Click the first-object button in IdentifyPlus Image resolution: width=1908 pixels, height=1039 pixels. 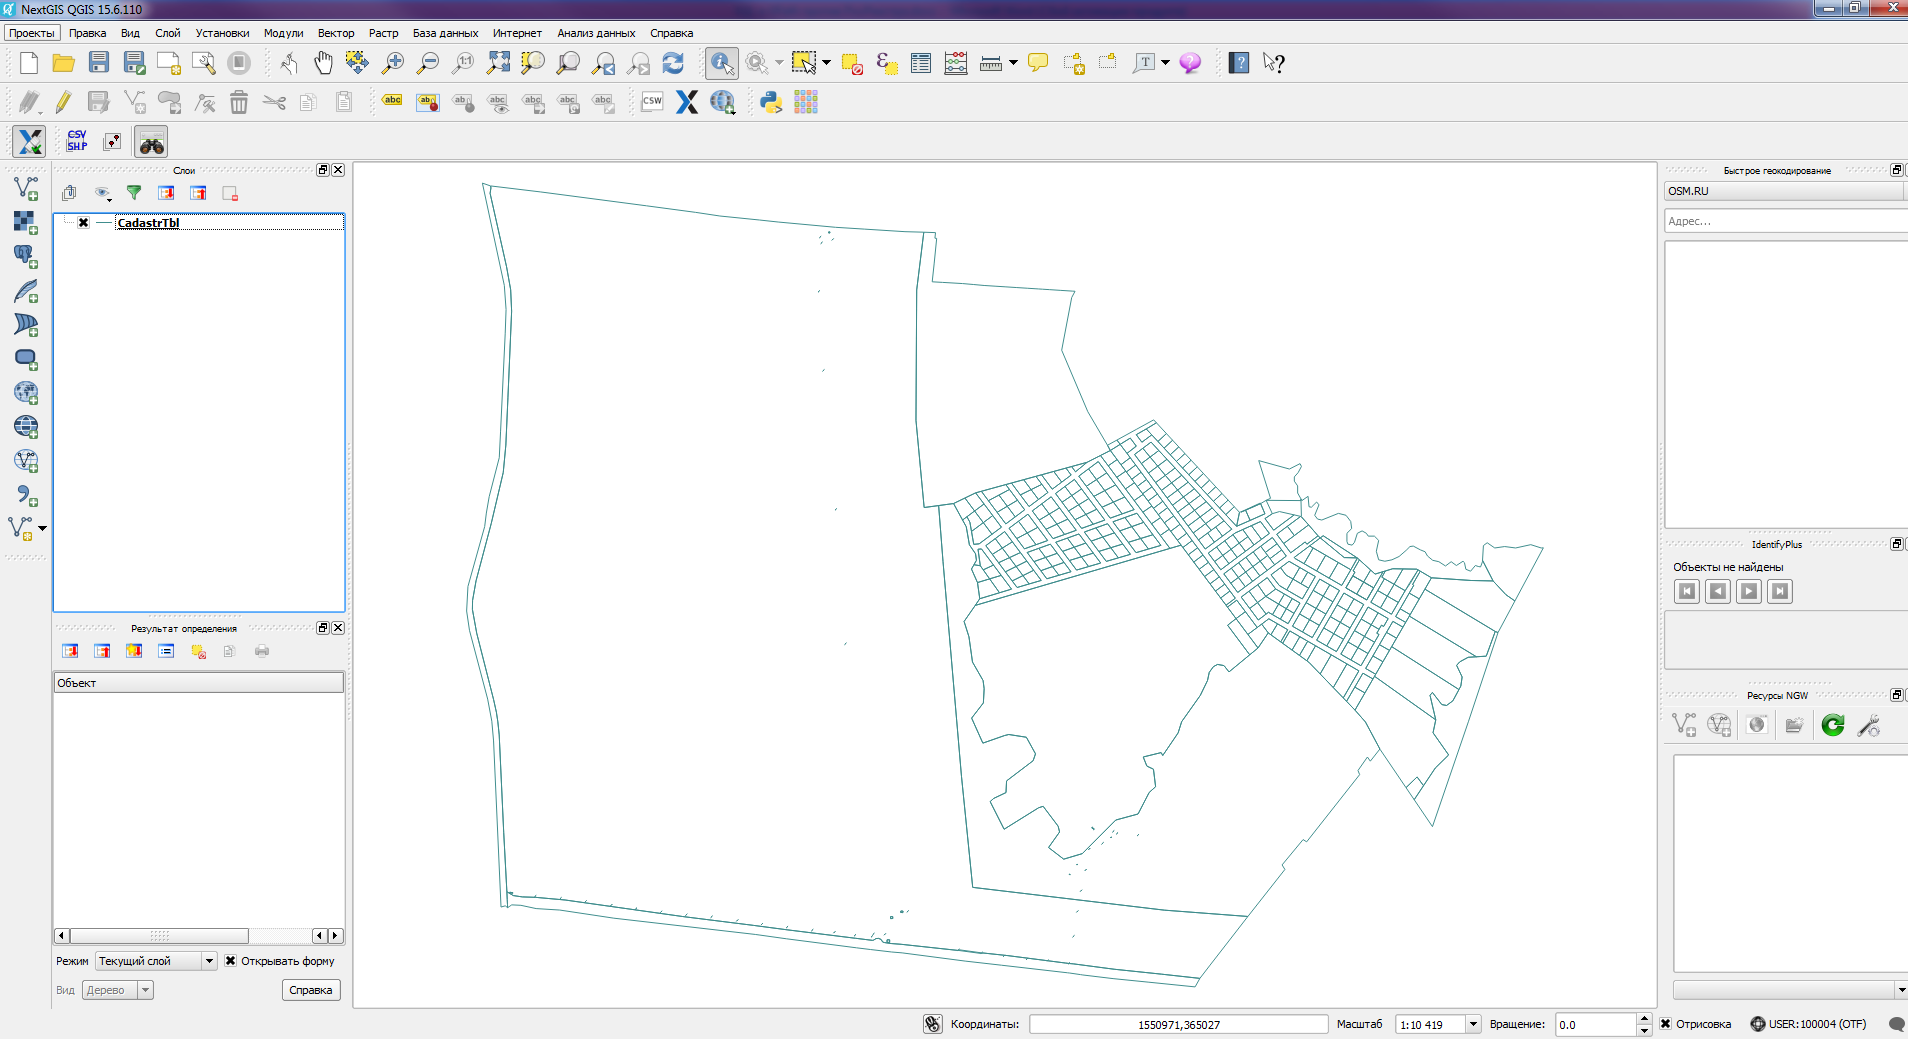[x=1687, y=591]
